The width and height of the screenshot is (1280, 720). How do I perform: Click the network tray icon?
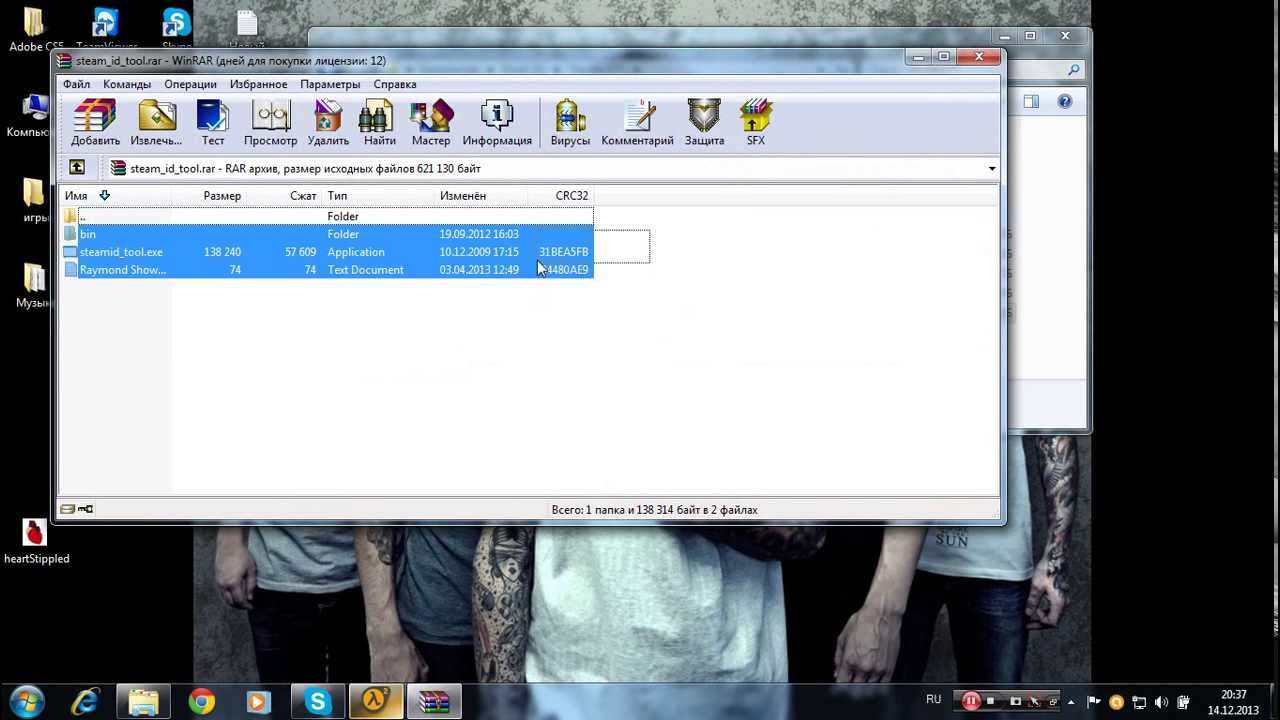[x=1139, y=702]
